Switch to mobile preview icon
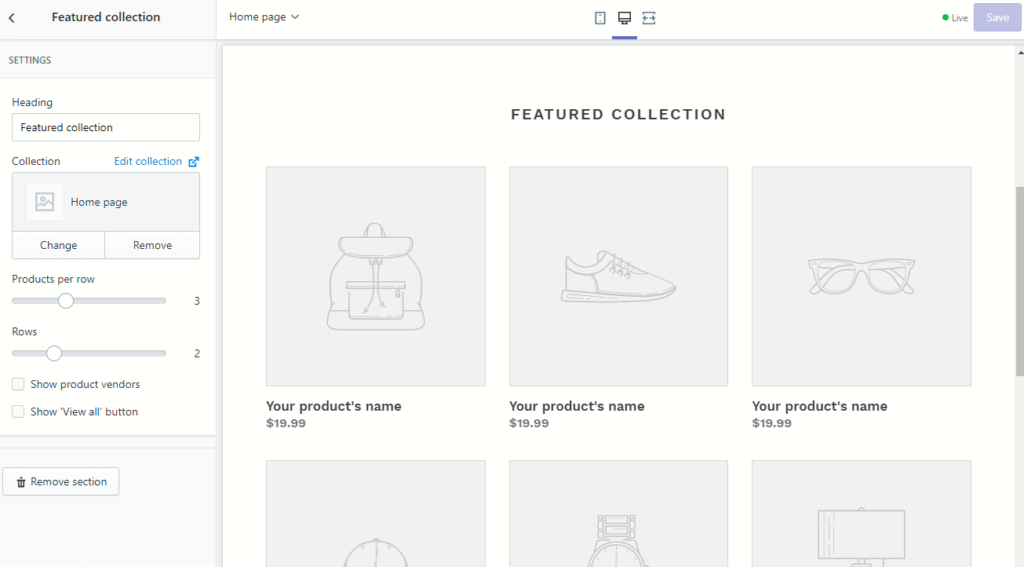1024x567 pixels. (600, 18)
